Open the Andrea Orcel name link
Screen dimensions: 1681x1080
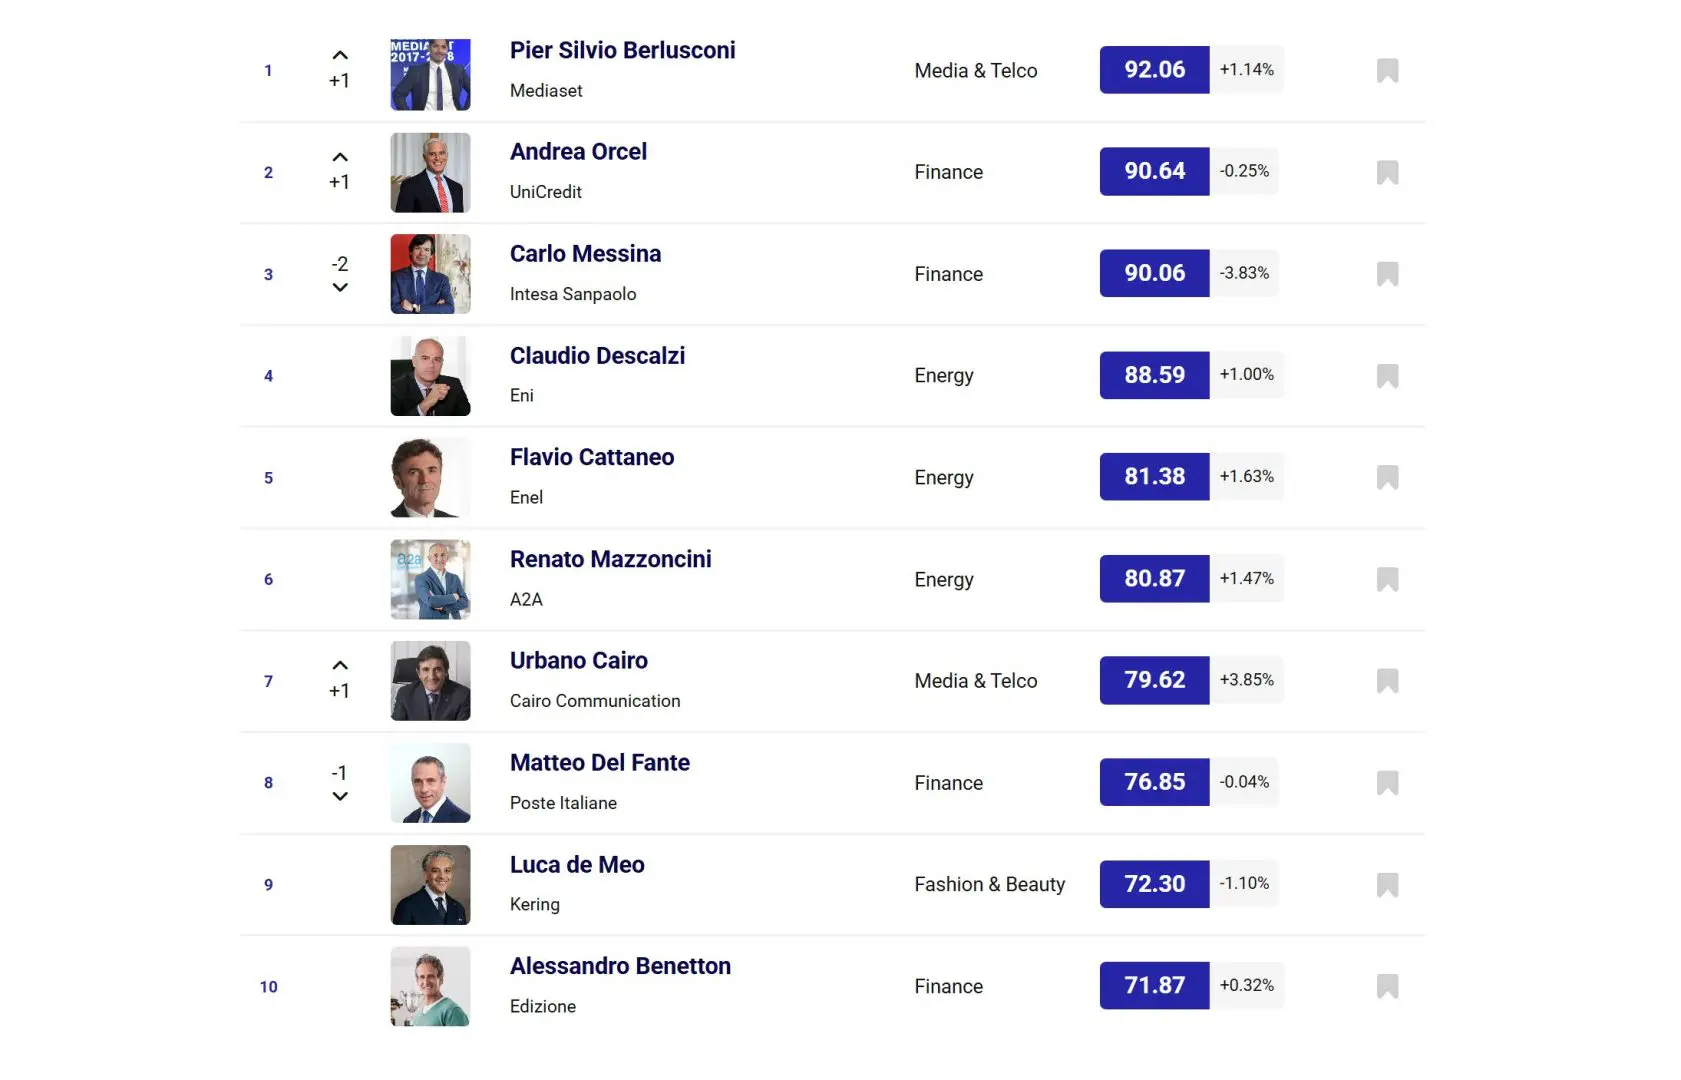[578, 152]
